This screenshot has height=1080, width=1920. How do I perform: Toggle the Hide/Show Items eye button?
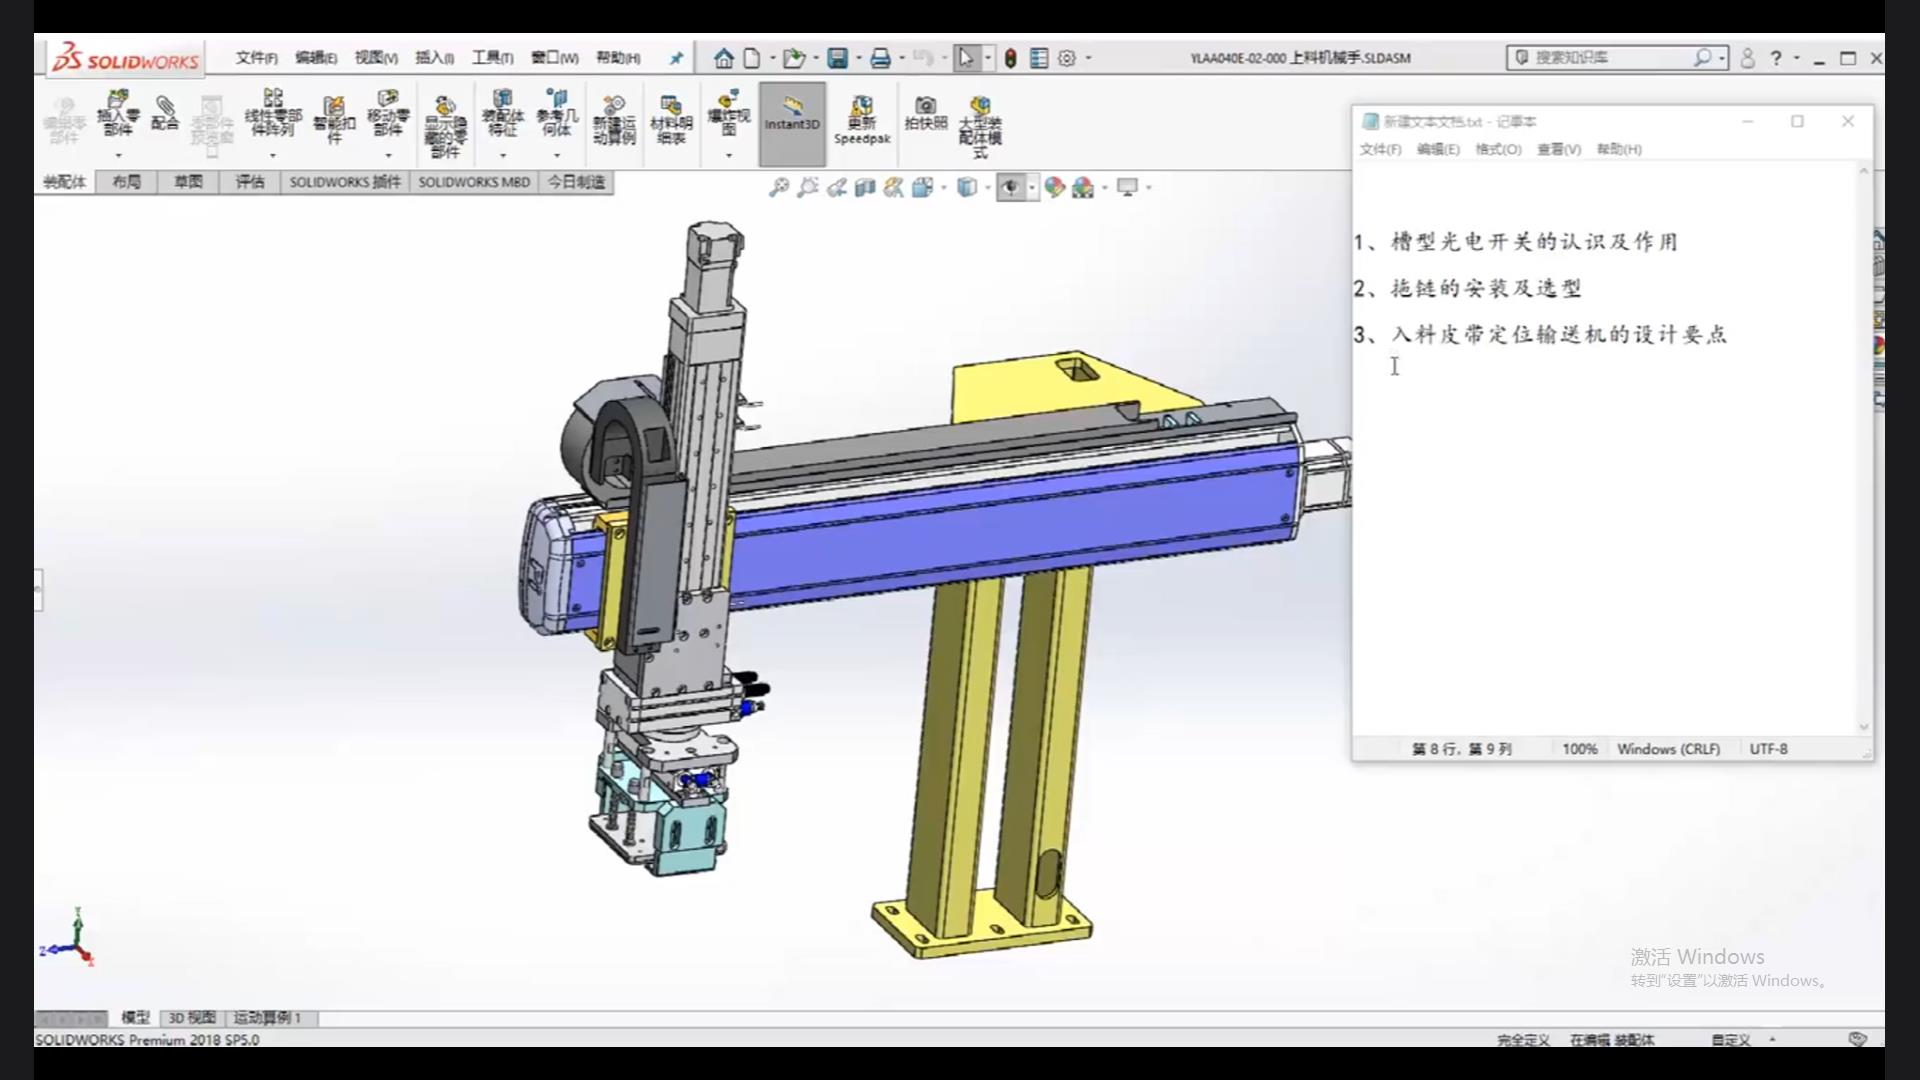pyautogui.click(x=1010, y=187)
